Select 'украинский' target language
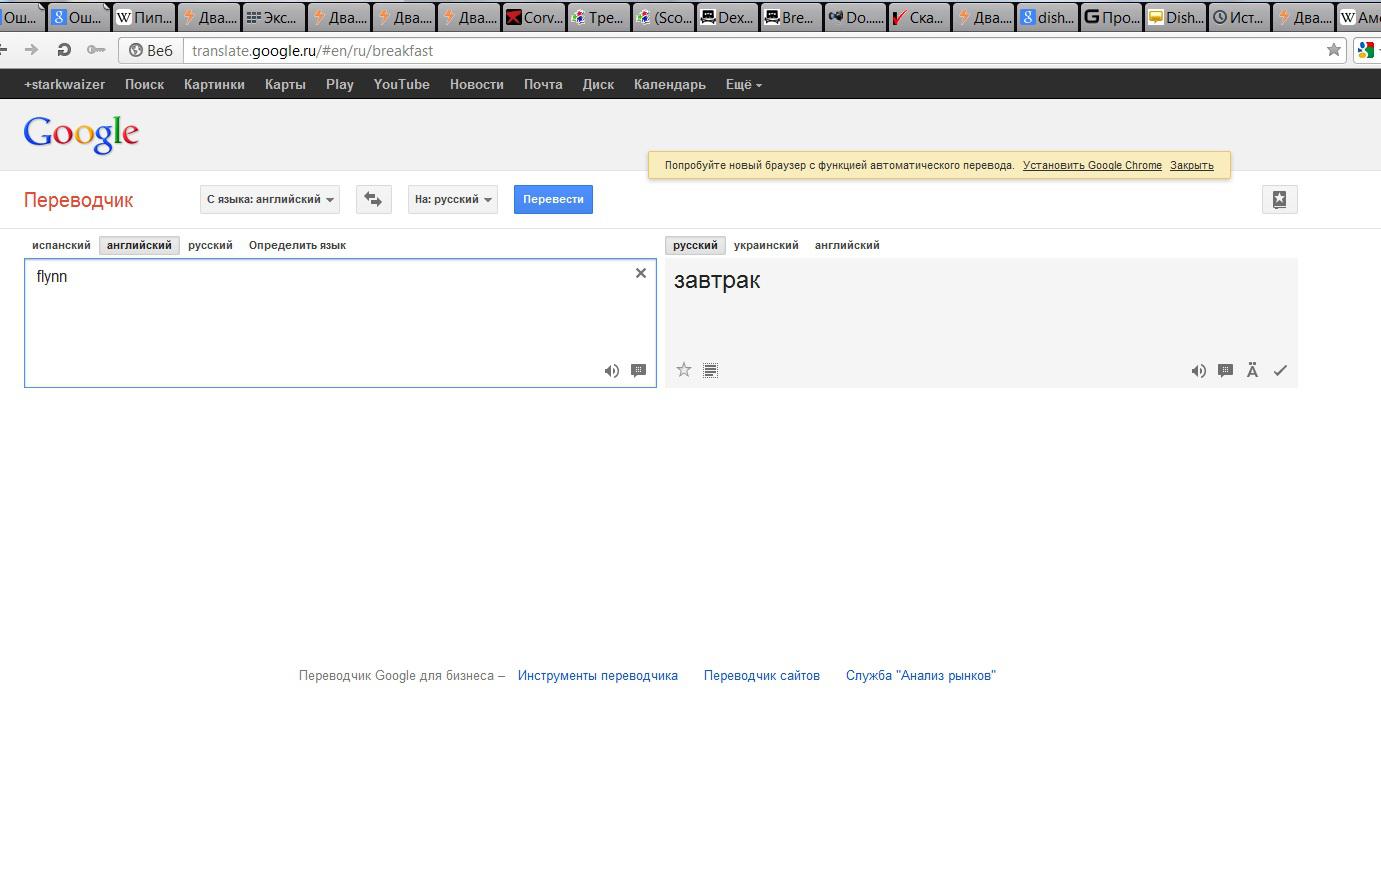The height and width of the screenshot is (879, 1381). point(766,245)
